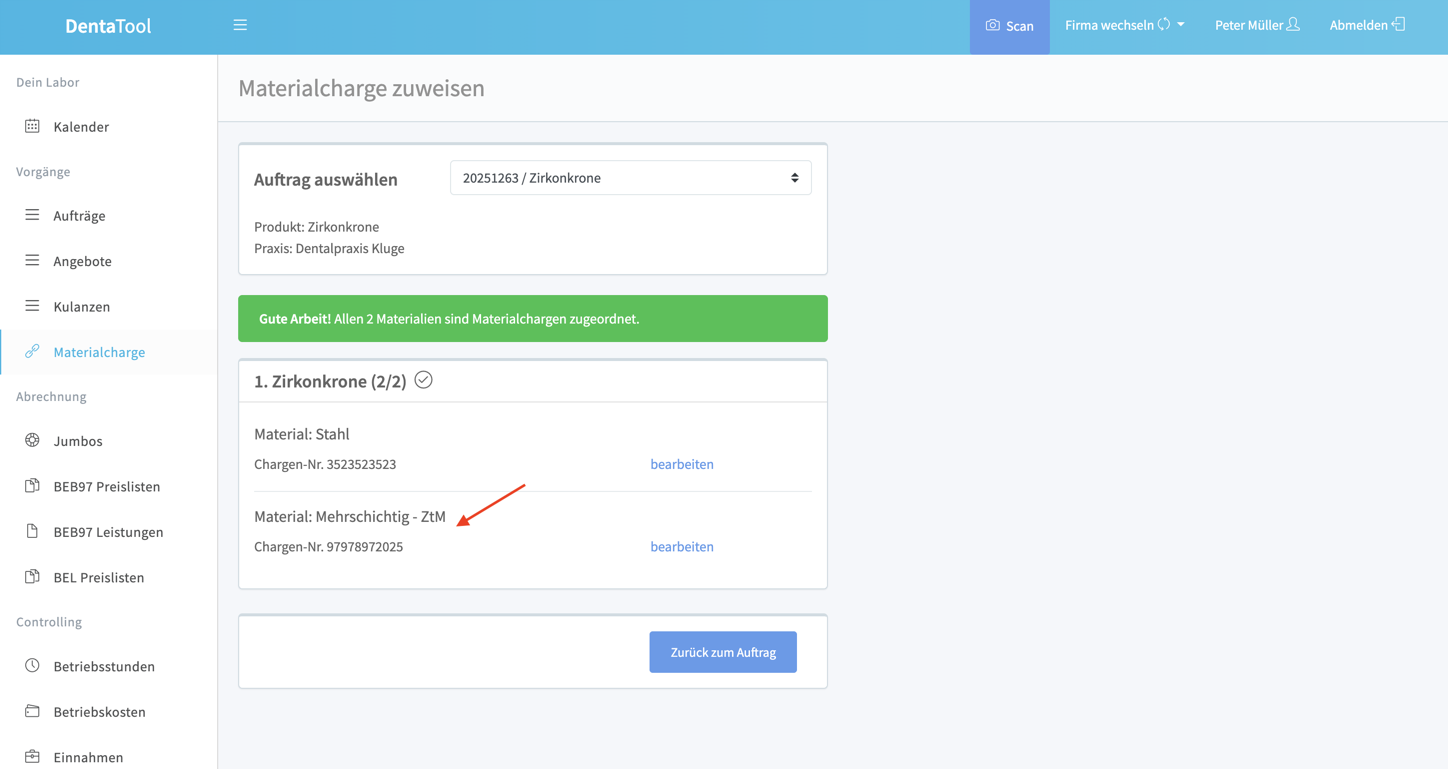Click Abmelden to log out

coord(1367,25)
